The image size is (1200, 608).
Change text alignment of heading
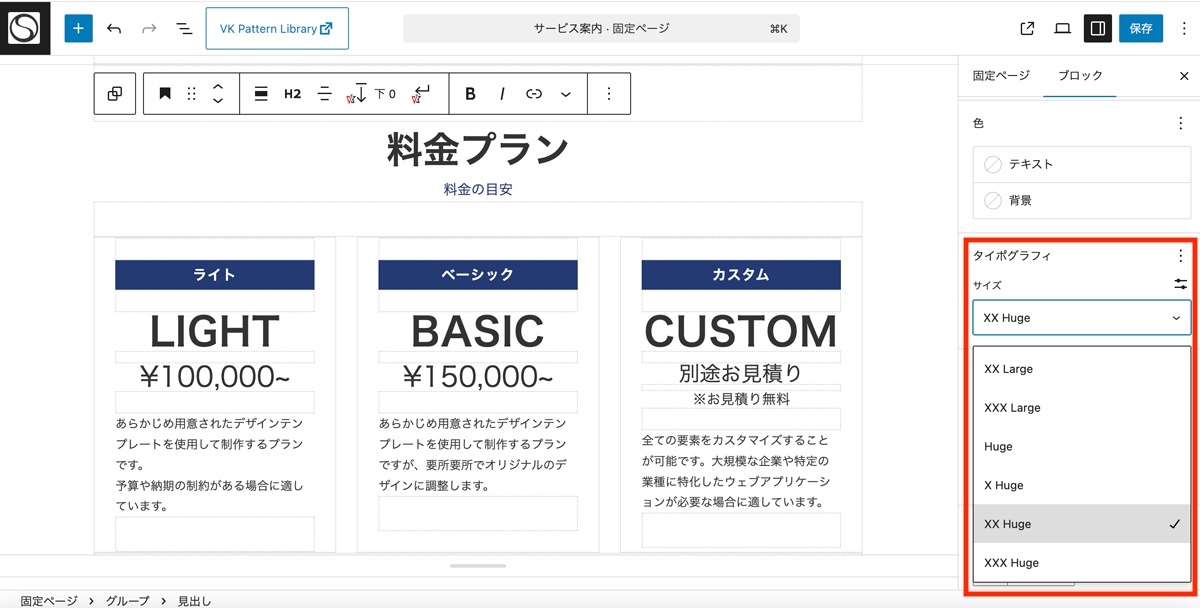[x=324, y=94]
